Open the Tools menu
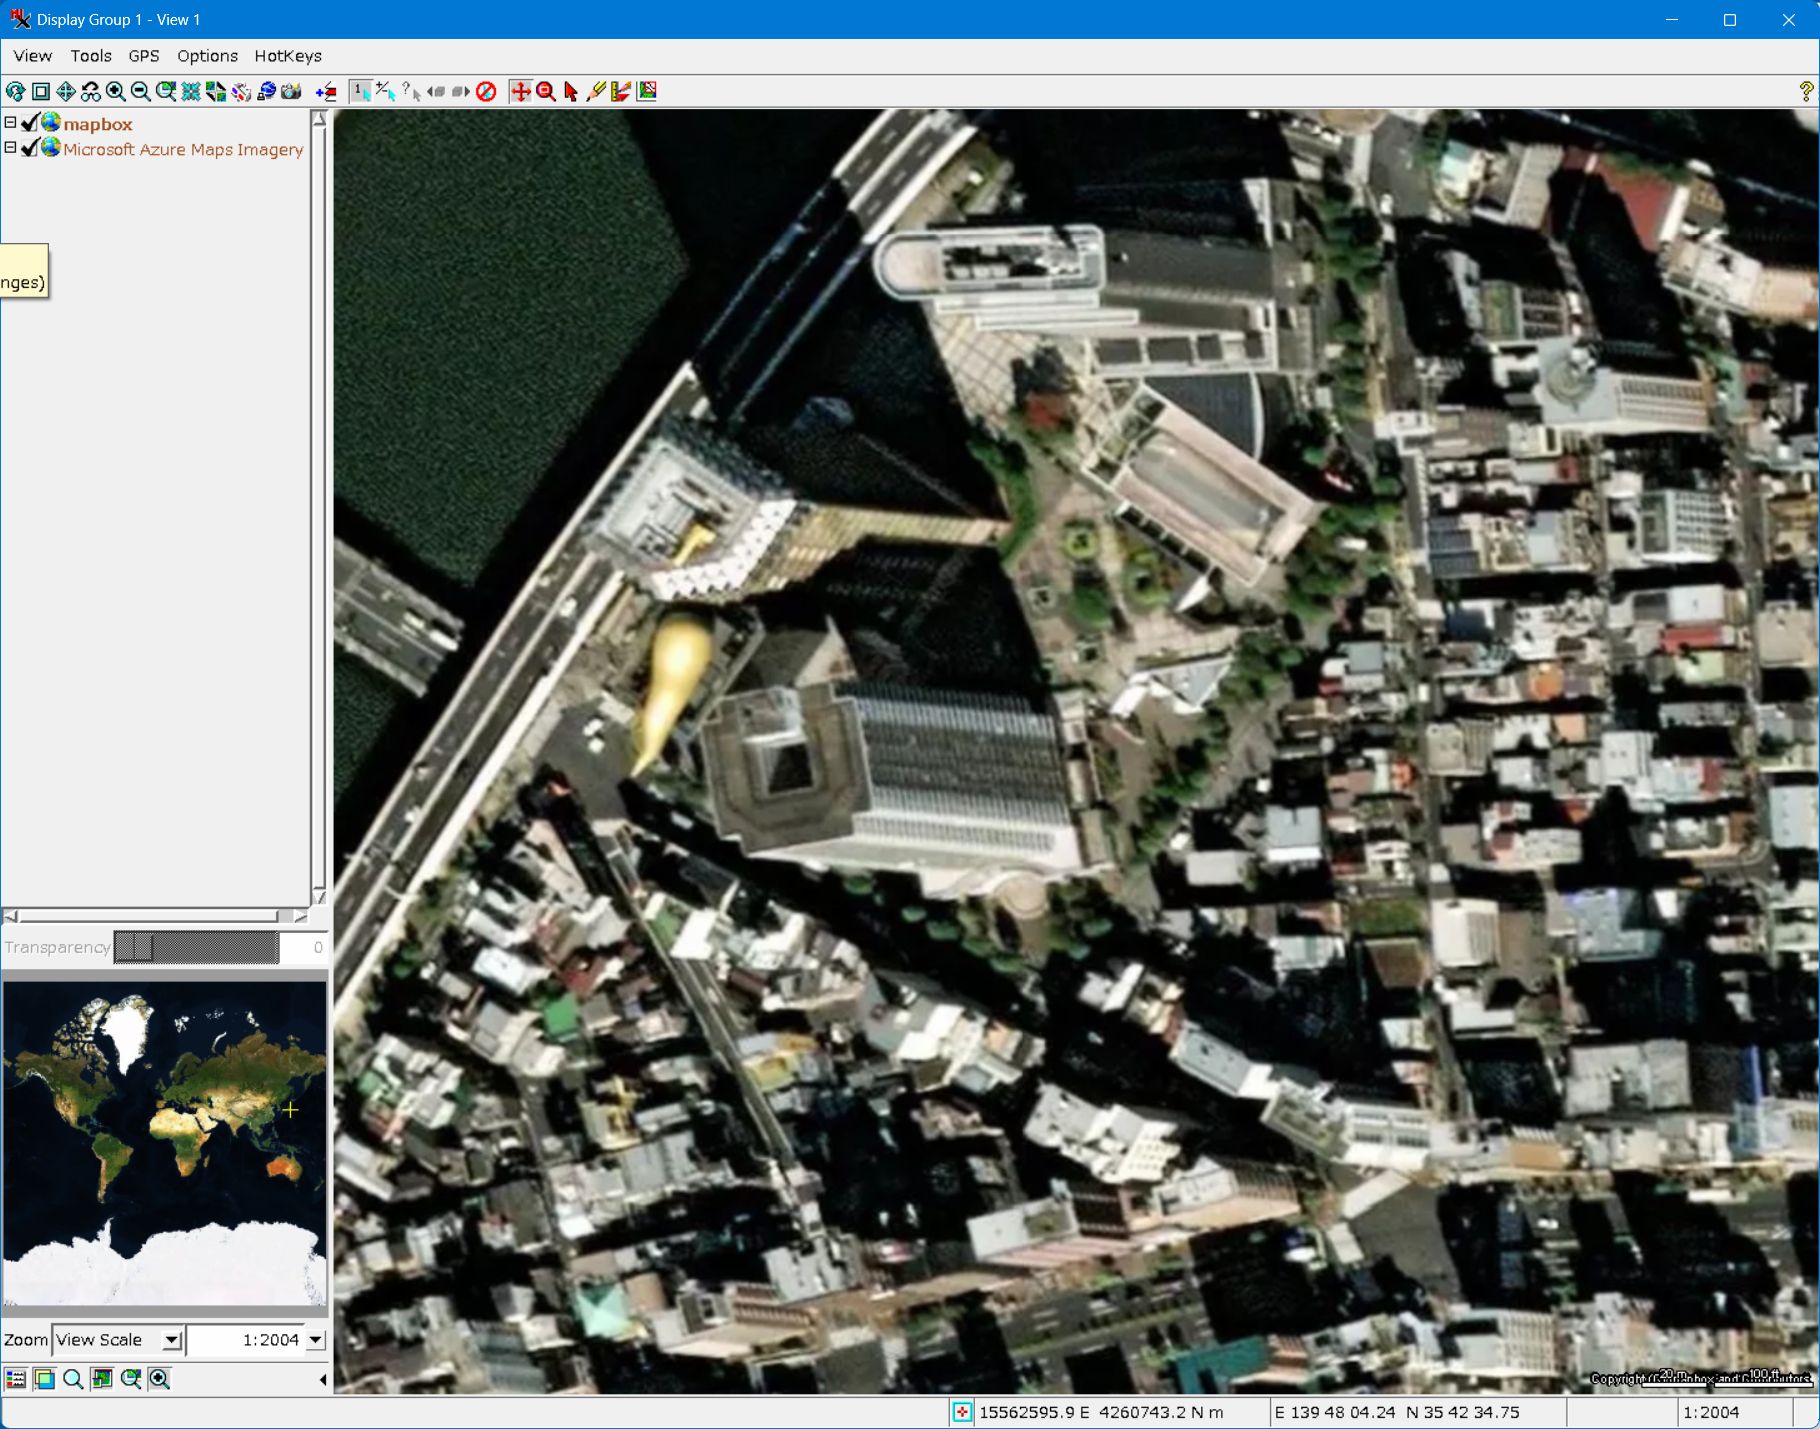This screenshot has width=1820, height=1429. click(x=90, y=56)
